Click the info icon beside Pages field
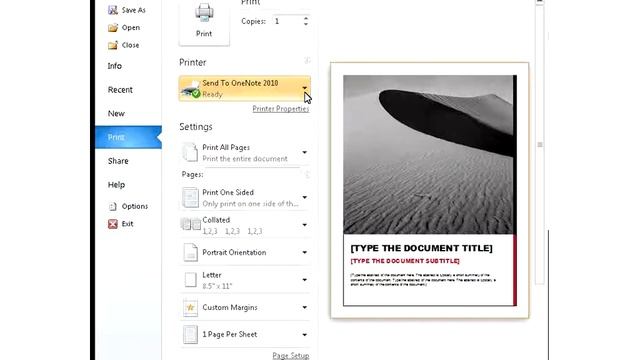The height and width of the screenshot is (360, 640). 307,175
